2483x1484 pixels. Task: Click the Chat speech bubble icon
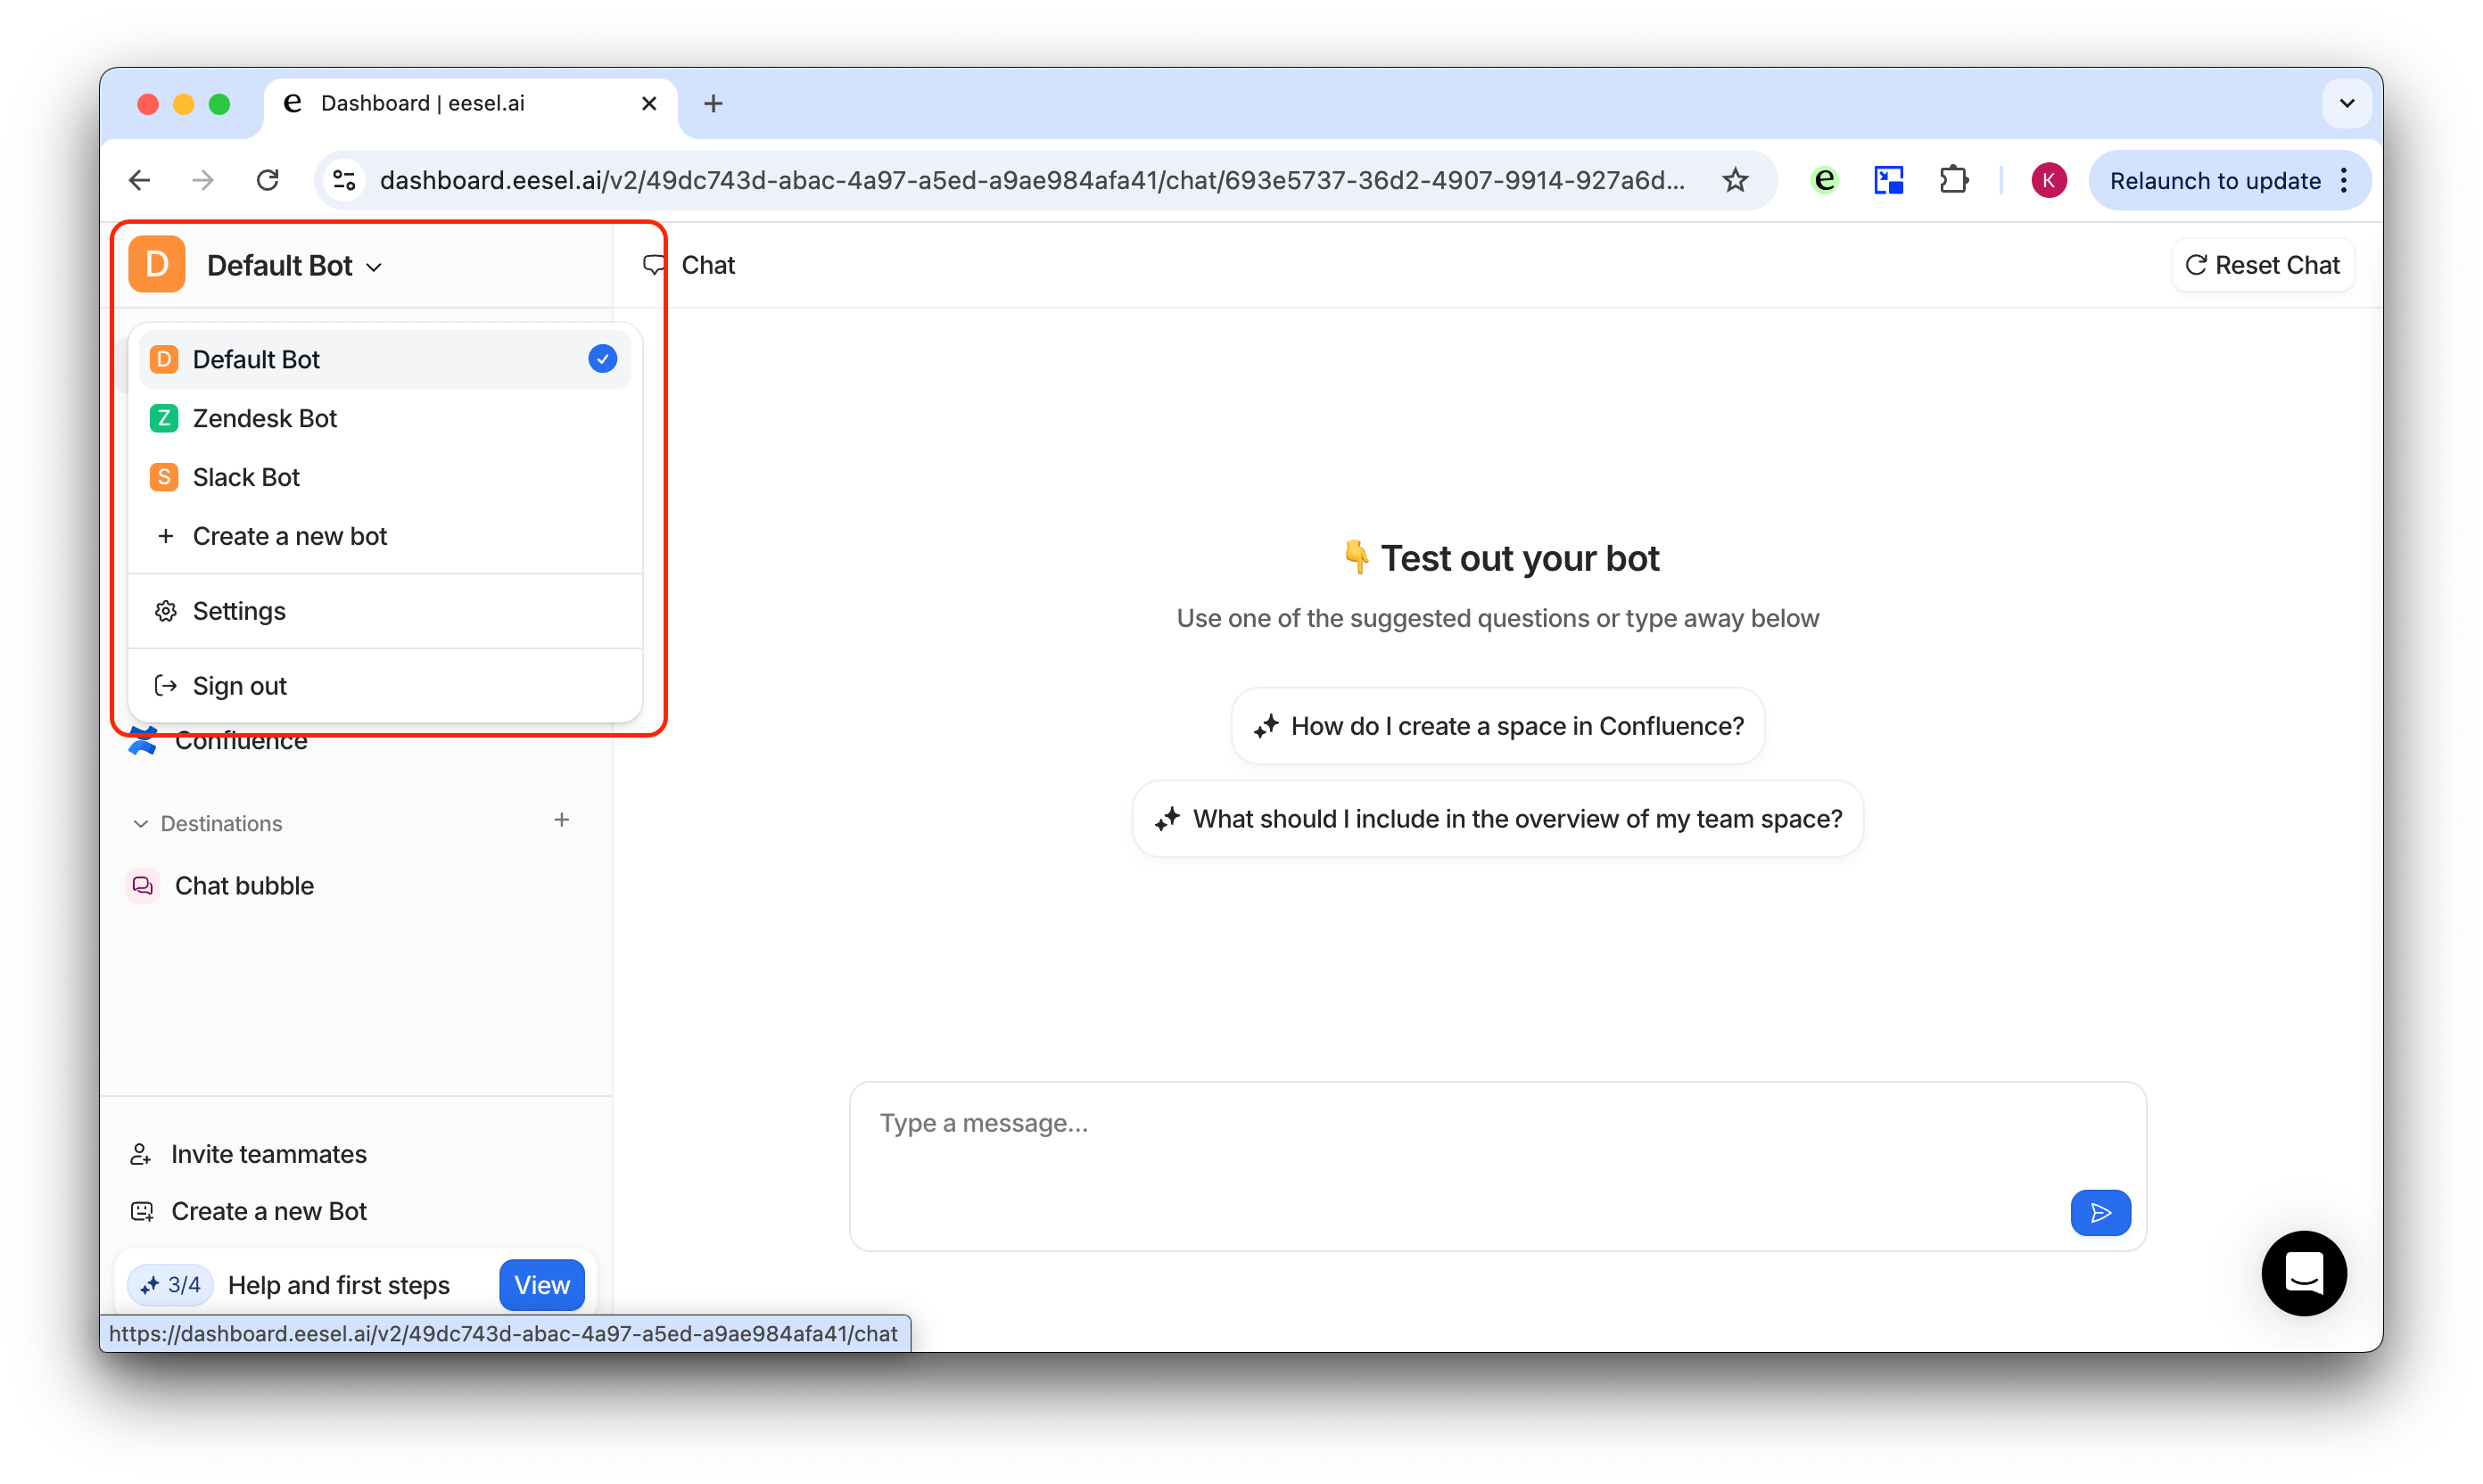pos(654,265)
